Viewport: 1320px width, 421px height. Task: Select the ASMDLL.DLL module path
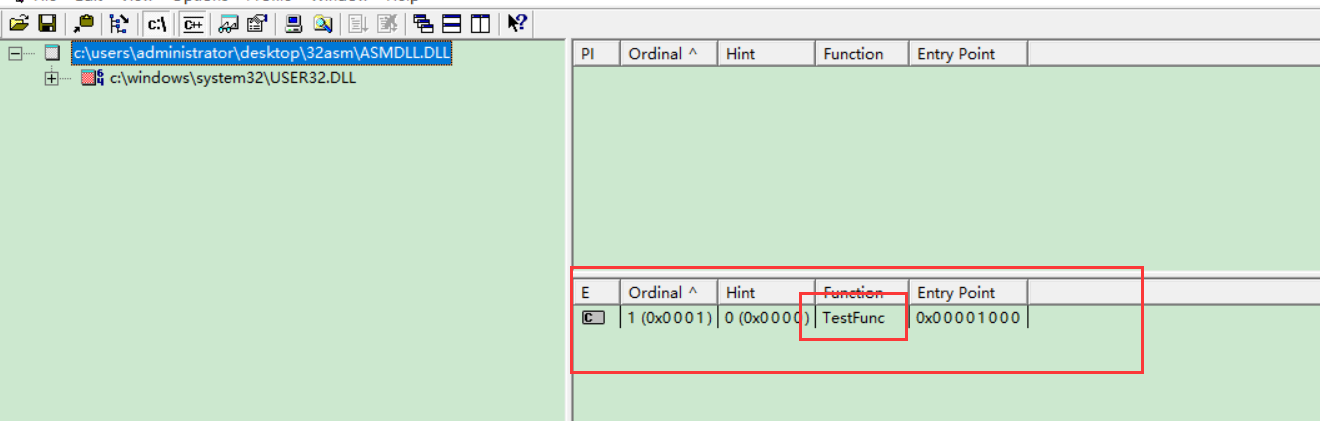(261, 53)
